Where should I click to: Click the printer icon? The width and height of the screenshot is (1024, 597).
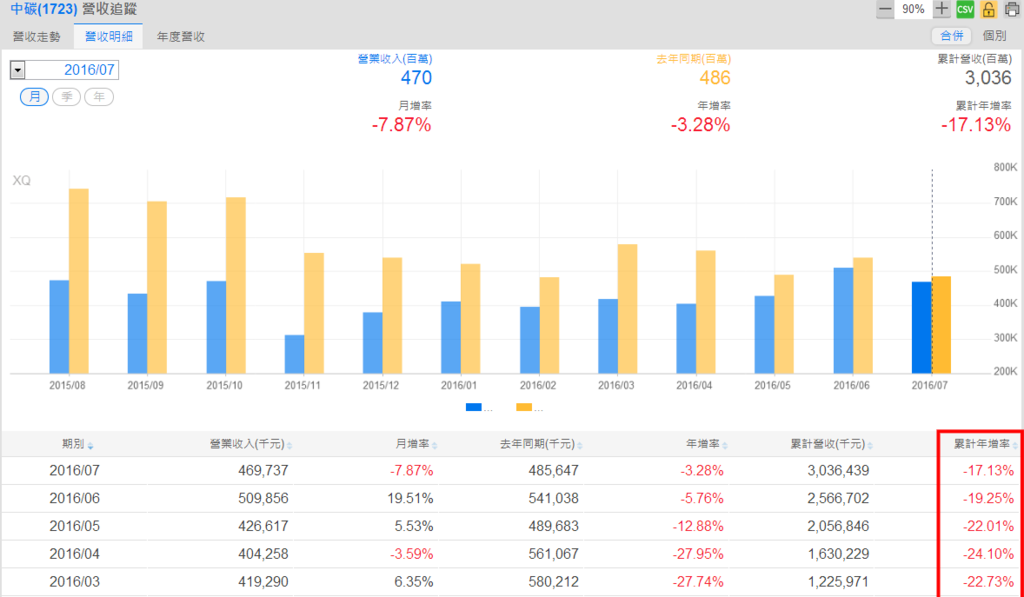coord(1012,9)
